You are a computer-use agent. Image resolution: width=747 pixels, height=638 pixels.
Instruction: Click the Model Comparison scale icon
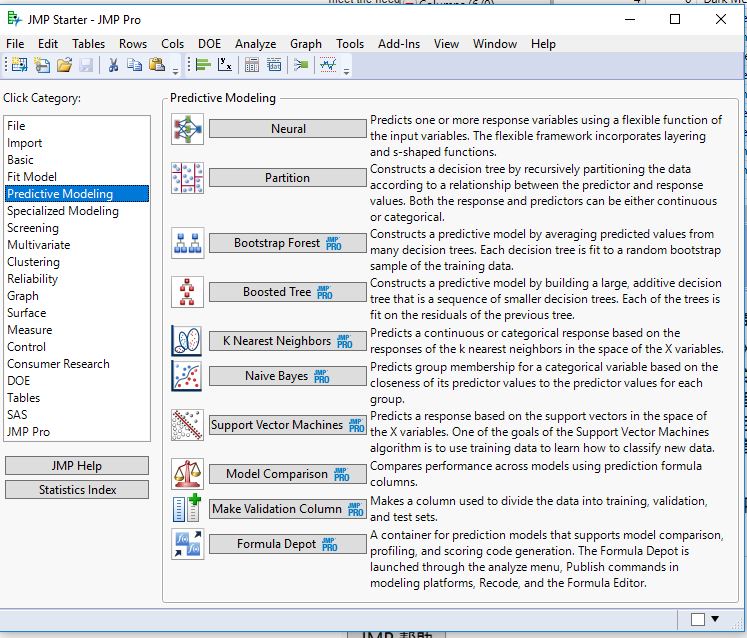pyautogui.click(x=187, y=474)
